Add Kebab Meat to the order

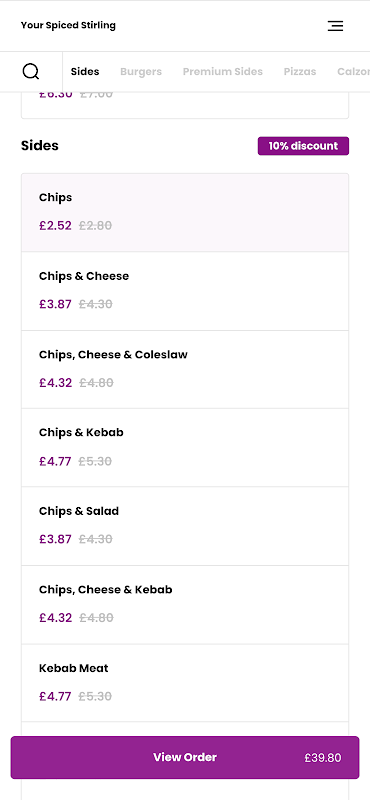point(185,683)
